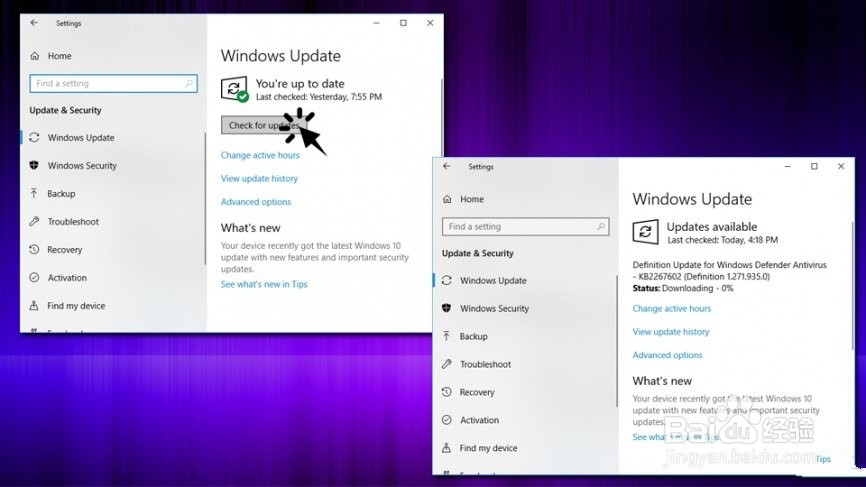Viewport: 866px width, 487px height.
Task: Minimize the right Settings window
Action: [788, 166]
